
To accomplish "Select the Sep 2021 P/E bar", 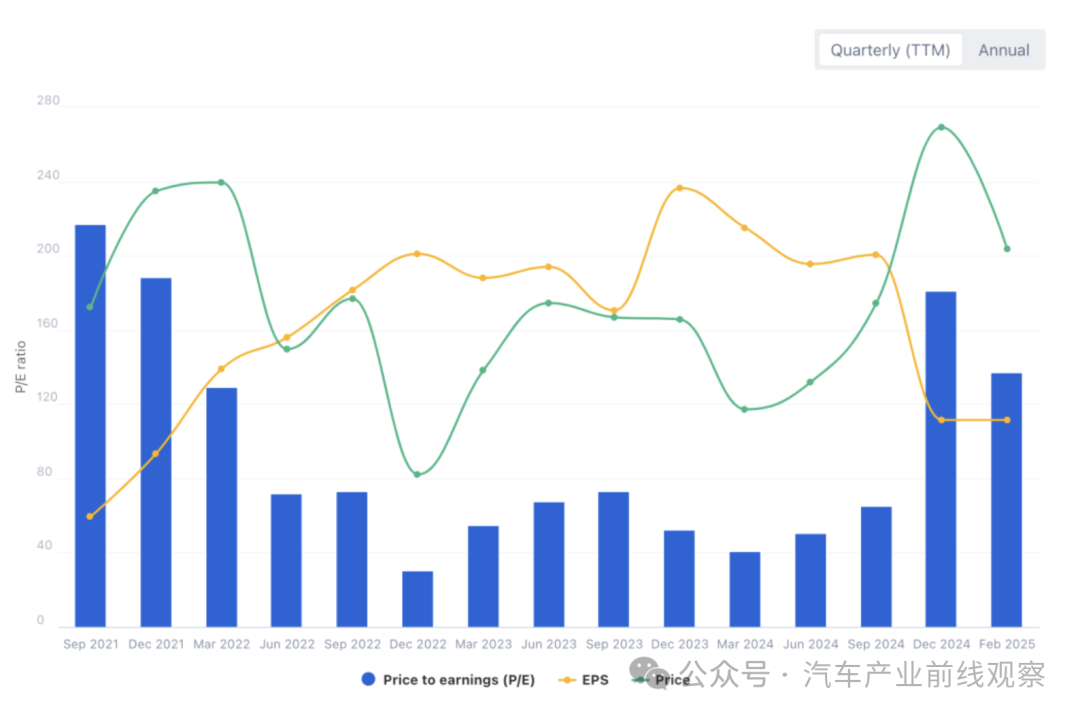I will [90, 425].
